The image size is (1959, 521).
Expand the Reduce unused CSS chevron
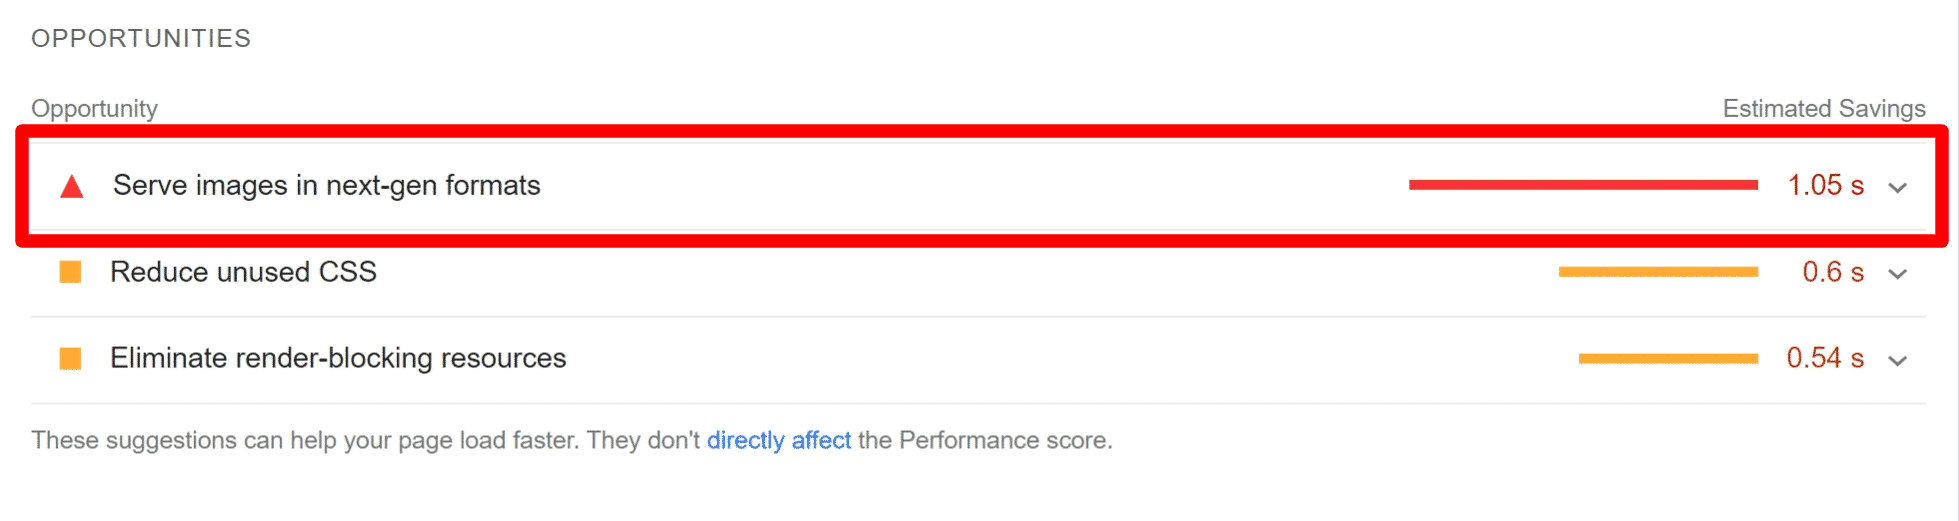point(1897,274)
